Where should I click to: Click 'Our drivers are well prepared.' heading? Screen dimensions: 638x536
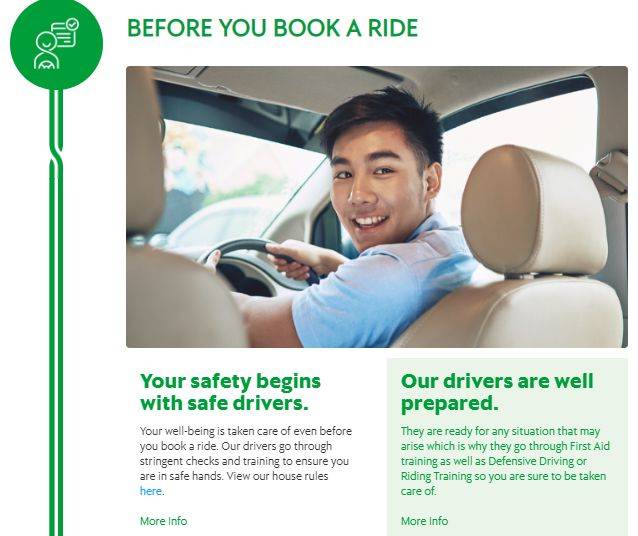497,392
